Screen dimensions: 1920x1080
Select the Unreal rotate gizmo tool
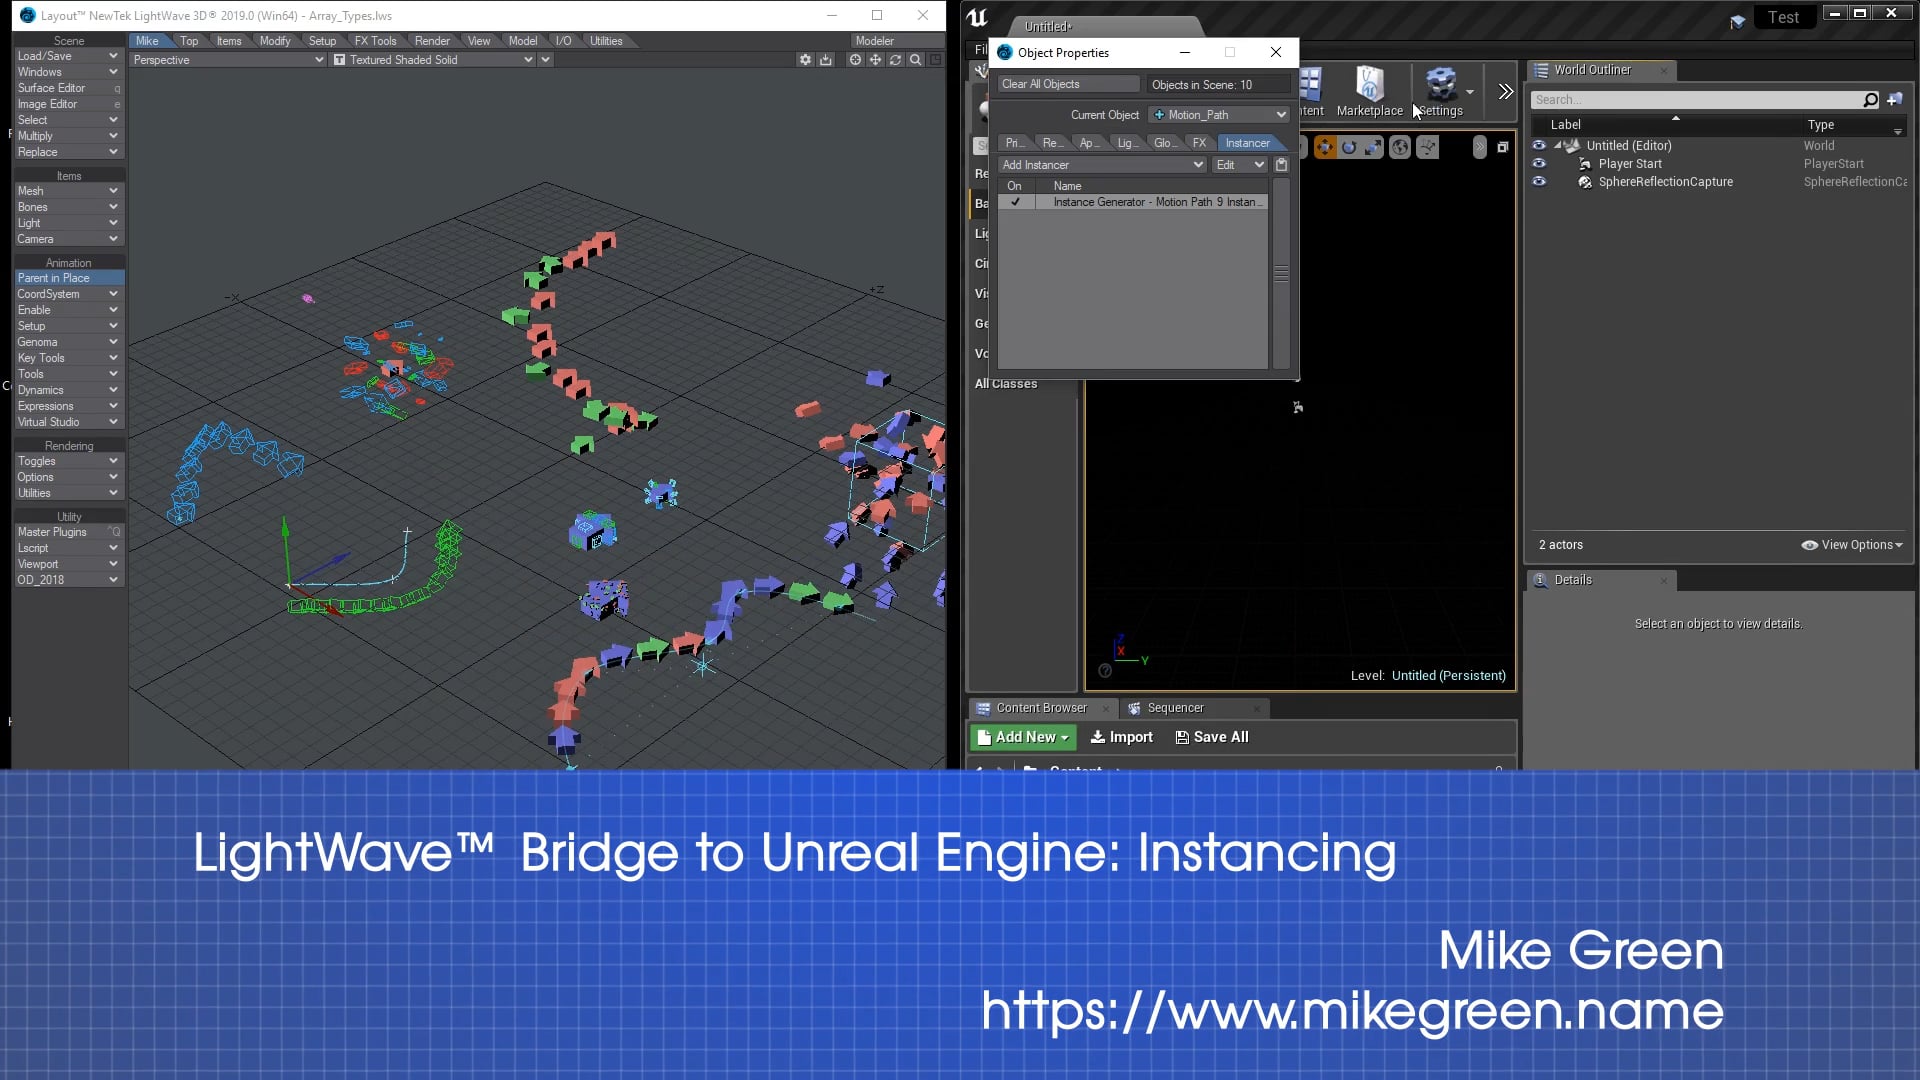click(1349, 148)
